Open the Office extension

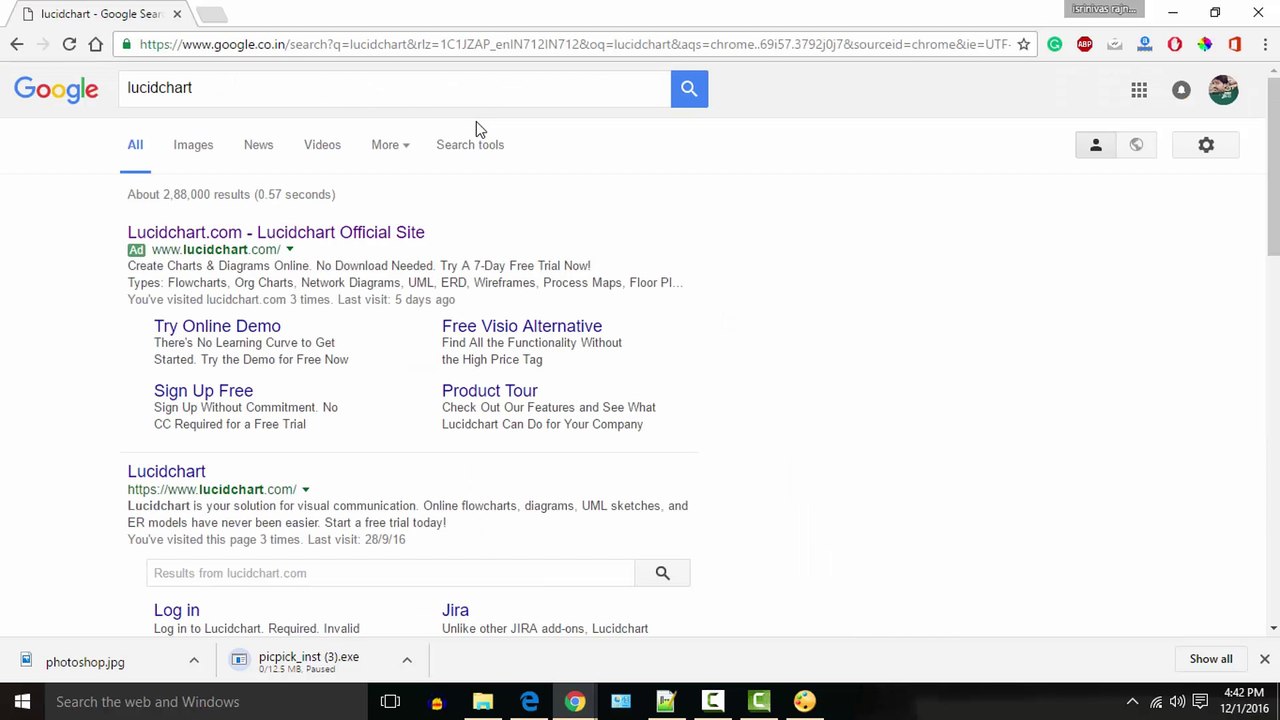(1235, 44)
